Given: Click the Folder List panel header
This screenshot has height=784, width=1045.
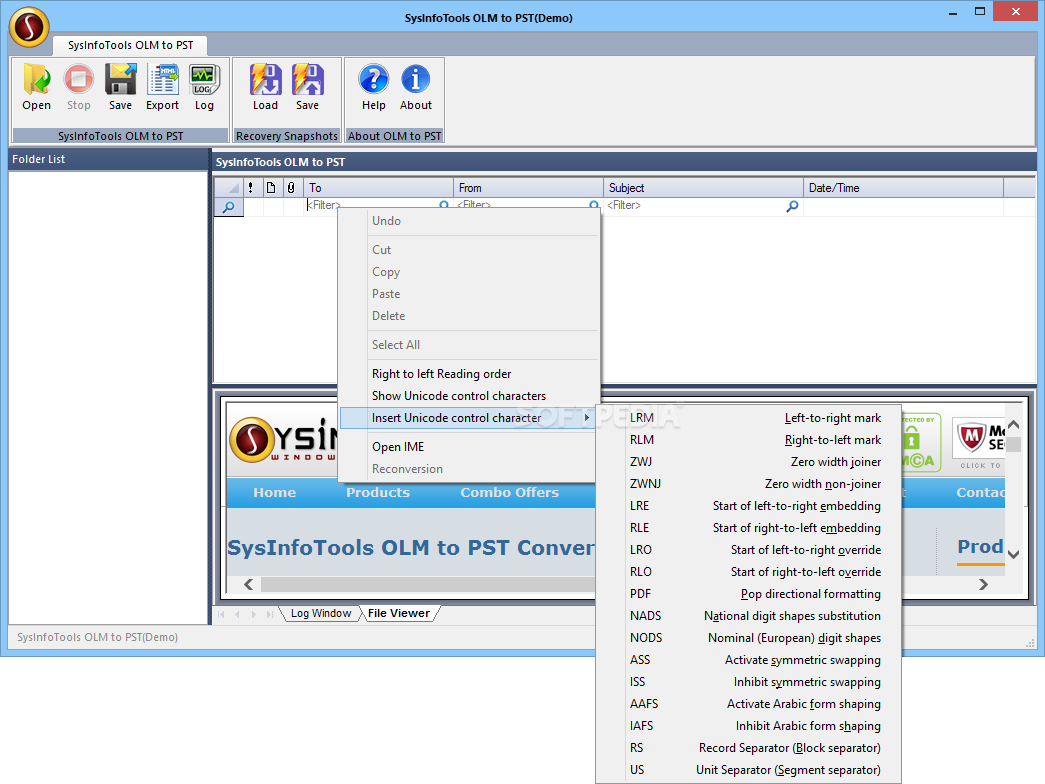Looking at the screenshot, I should pyautogui.click(x=108, y=159).
